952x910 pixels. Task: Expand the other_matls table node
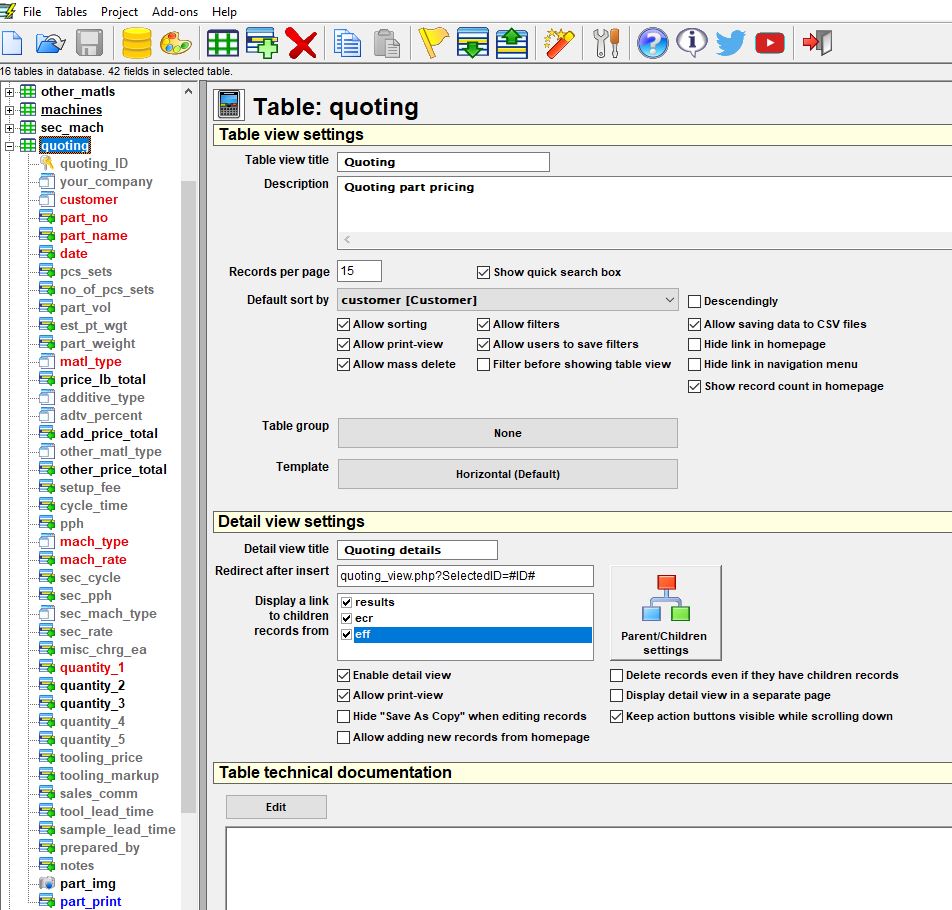pos(10,92)
